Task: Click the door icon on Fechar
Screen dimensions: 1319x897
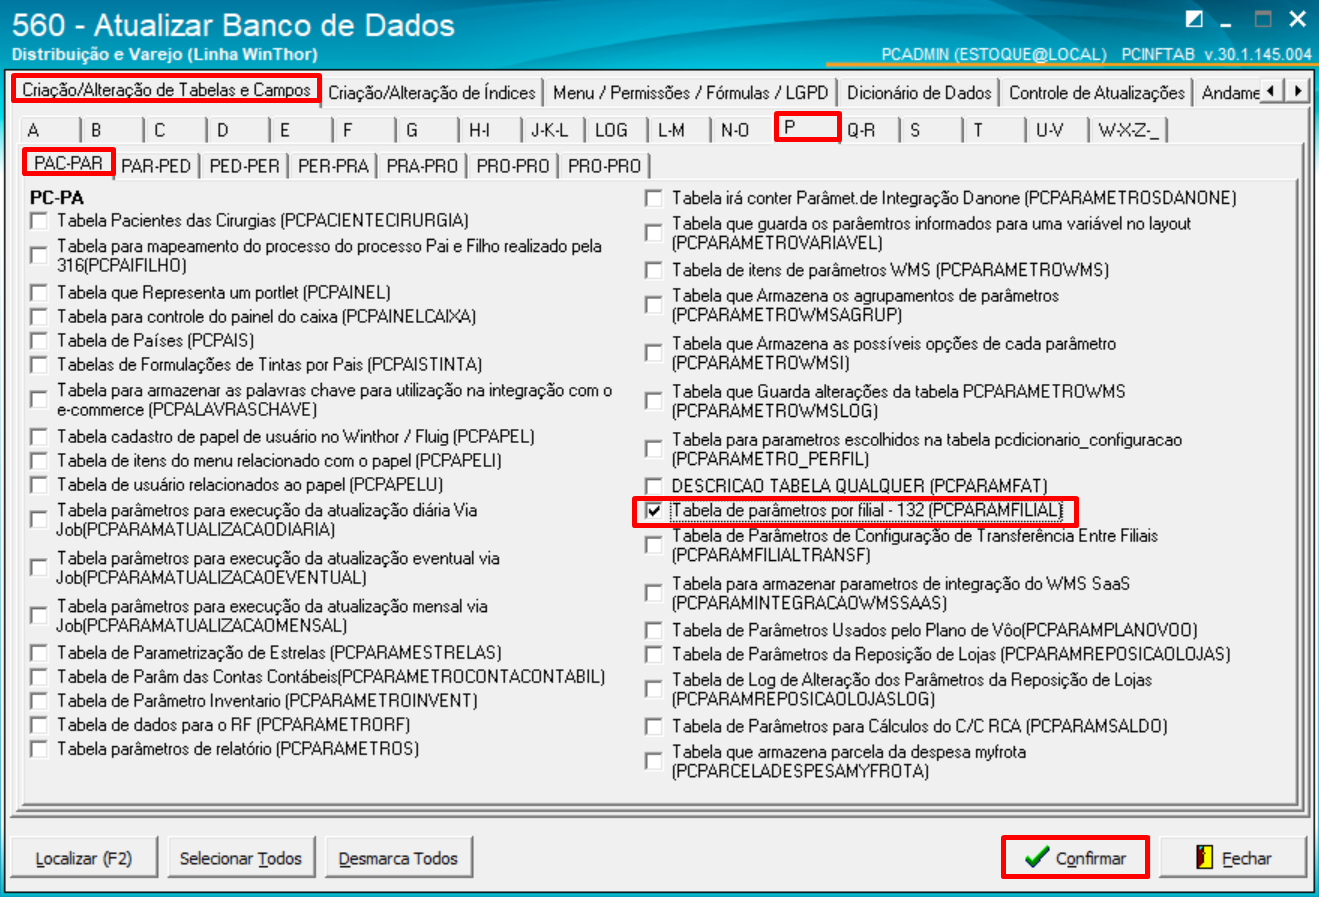Action: point(1205,857)
